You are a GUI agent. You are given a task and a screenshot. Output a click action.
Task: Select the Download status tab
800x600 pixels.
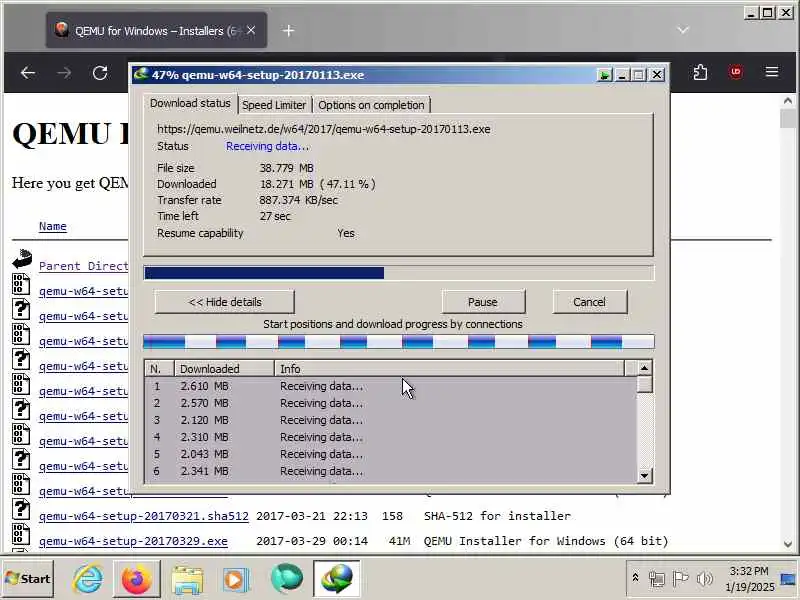[x=190, y=103]
